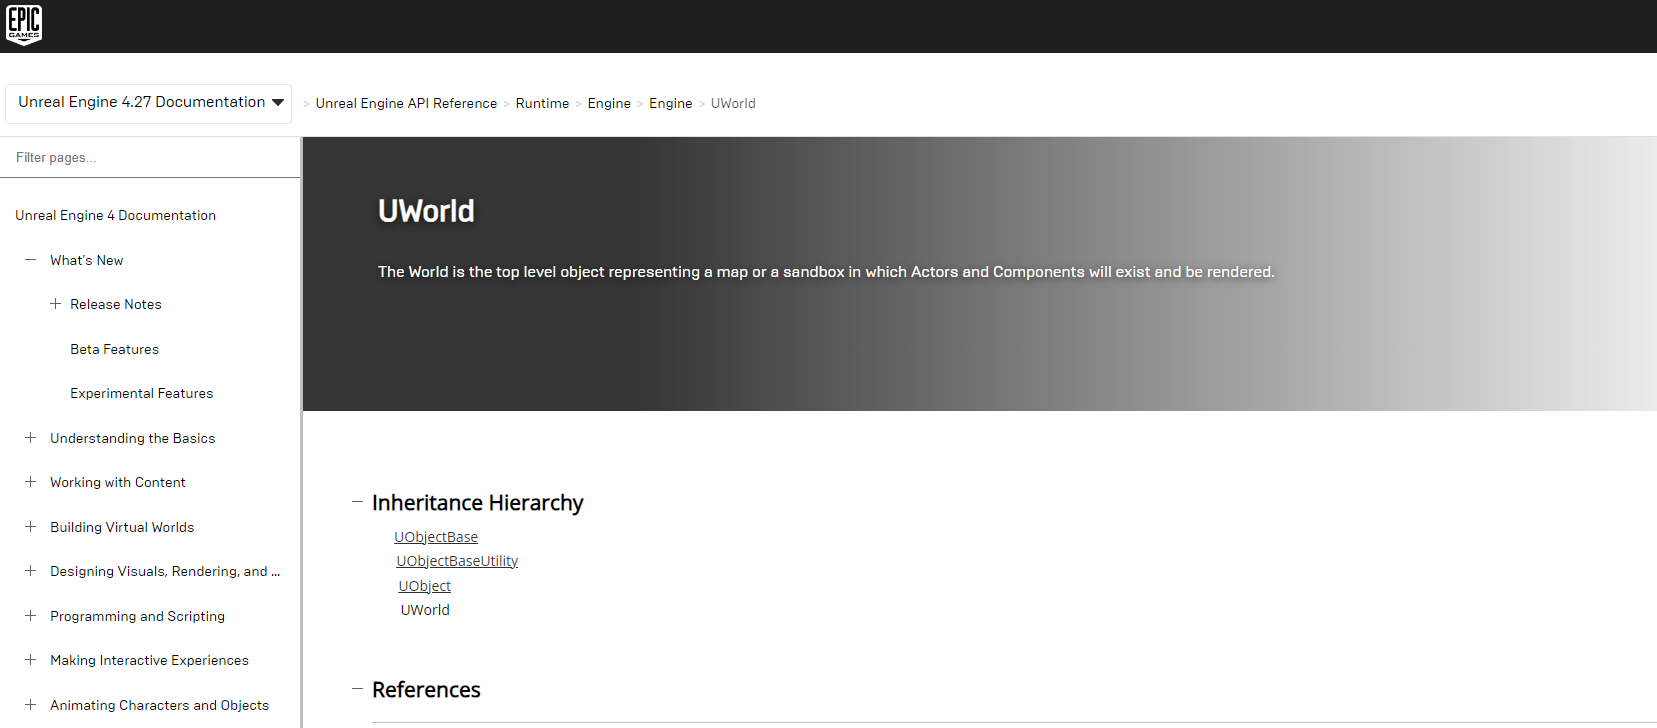Select UWorld breadcrumb text
Screen dimensions: 1657x728
(733, 103)
